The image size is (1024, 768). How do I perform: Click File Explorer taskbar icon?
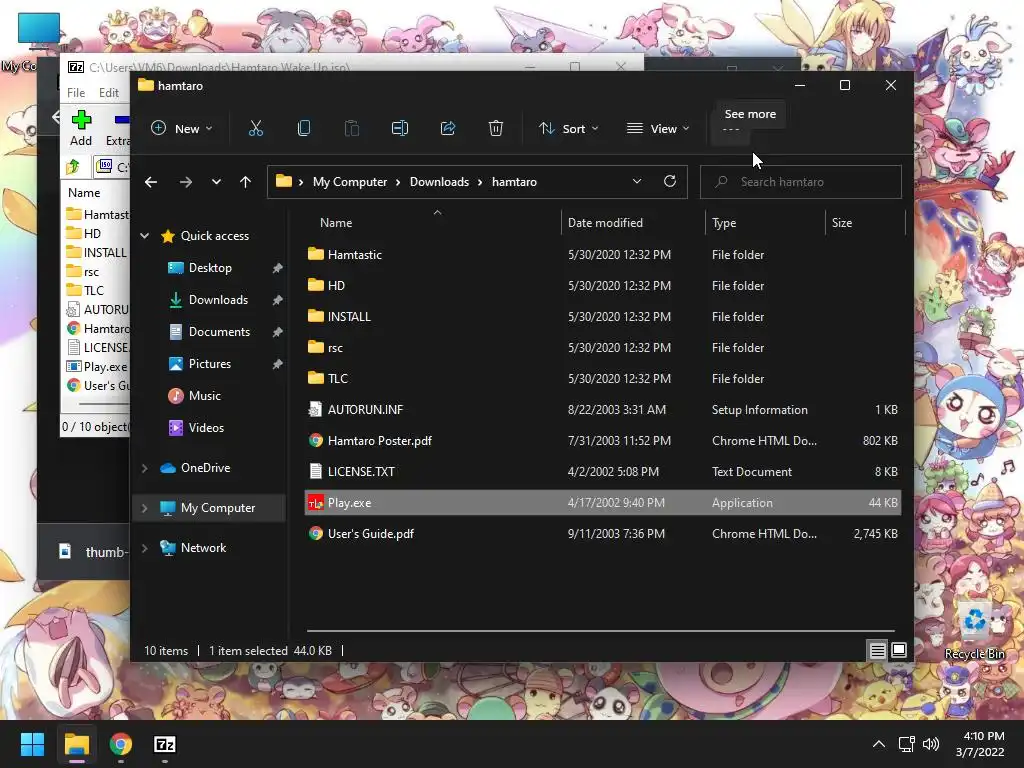pos(76,744)
